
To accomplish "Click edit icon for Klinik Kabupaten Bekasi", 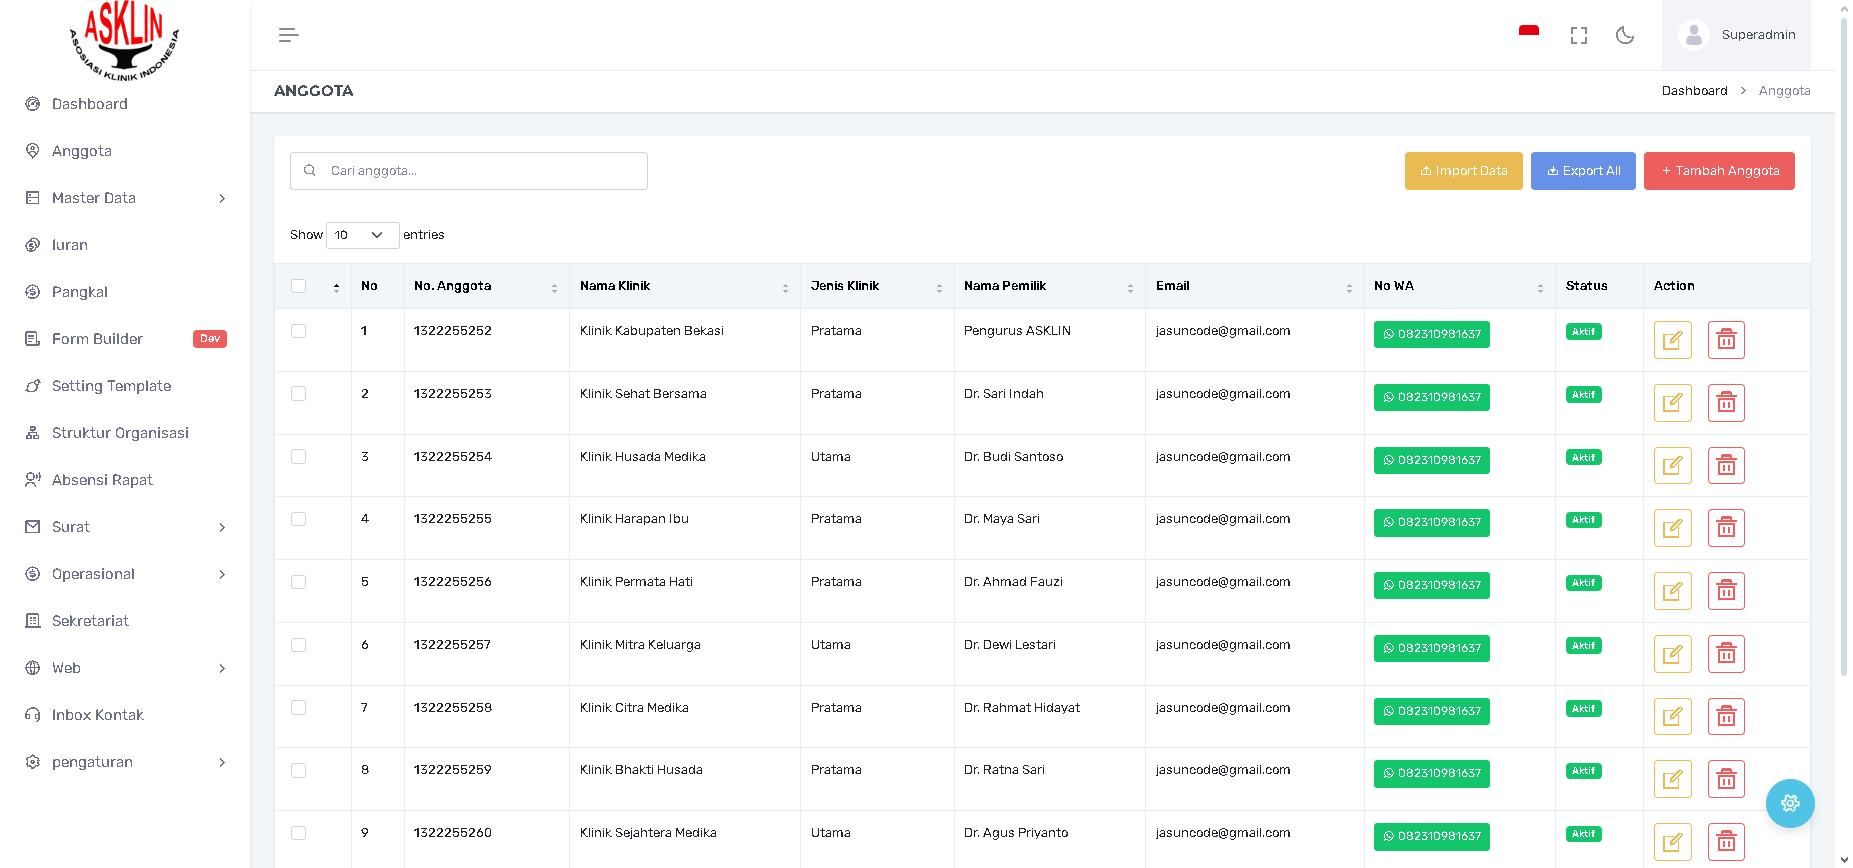I will point(1672,340).
